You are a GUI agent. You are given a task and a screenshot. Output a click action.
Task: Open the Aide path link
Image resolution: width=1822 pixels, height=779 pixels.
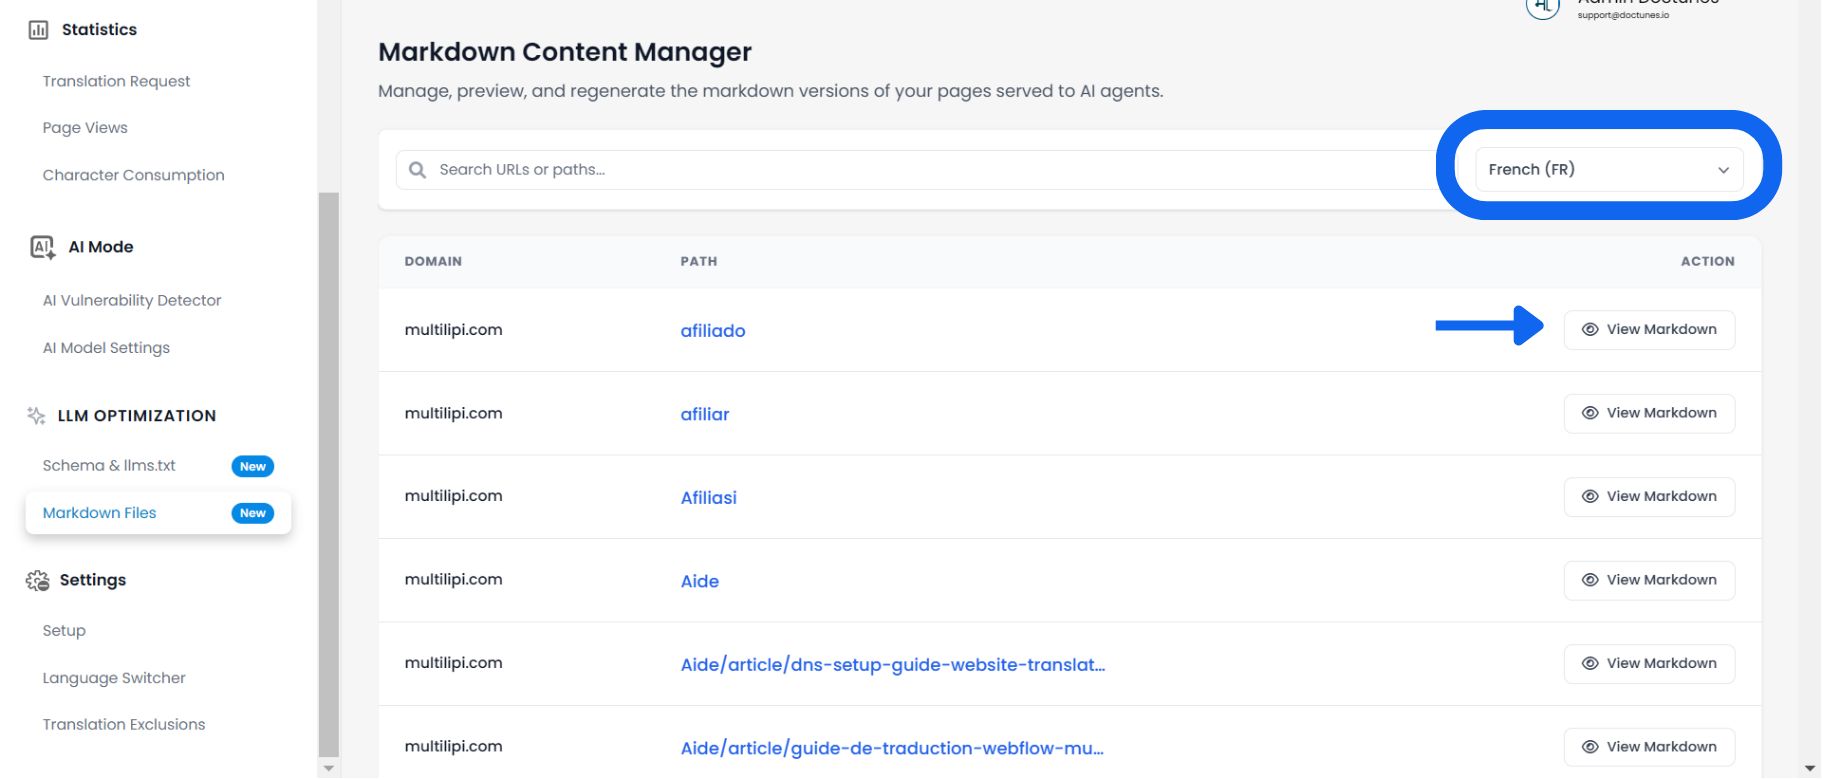pyautogui.click(x=700, y=581)
